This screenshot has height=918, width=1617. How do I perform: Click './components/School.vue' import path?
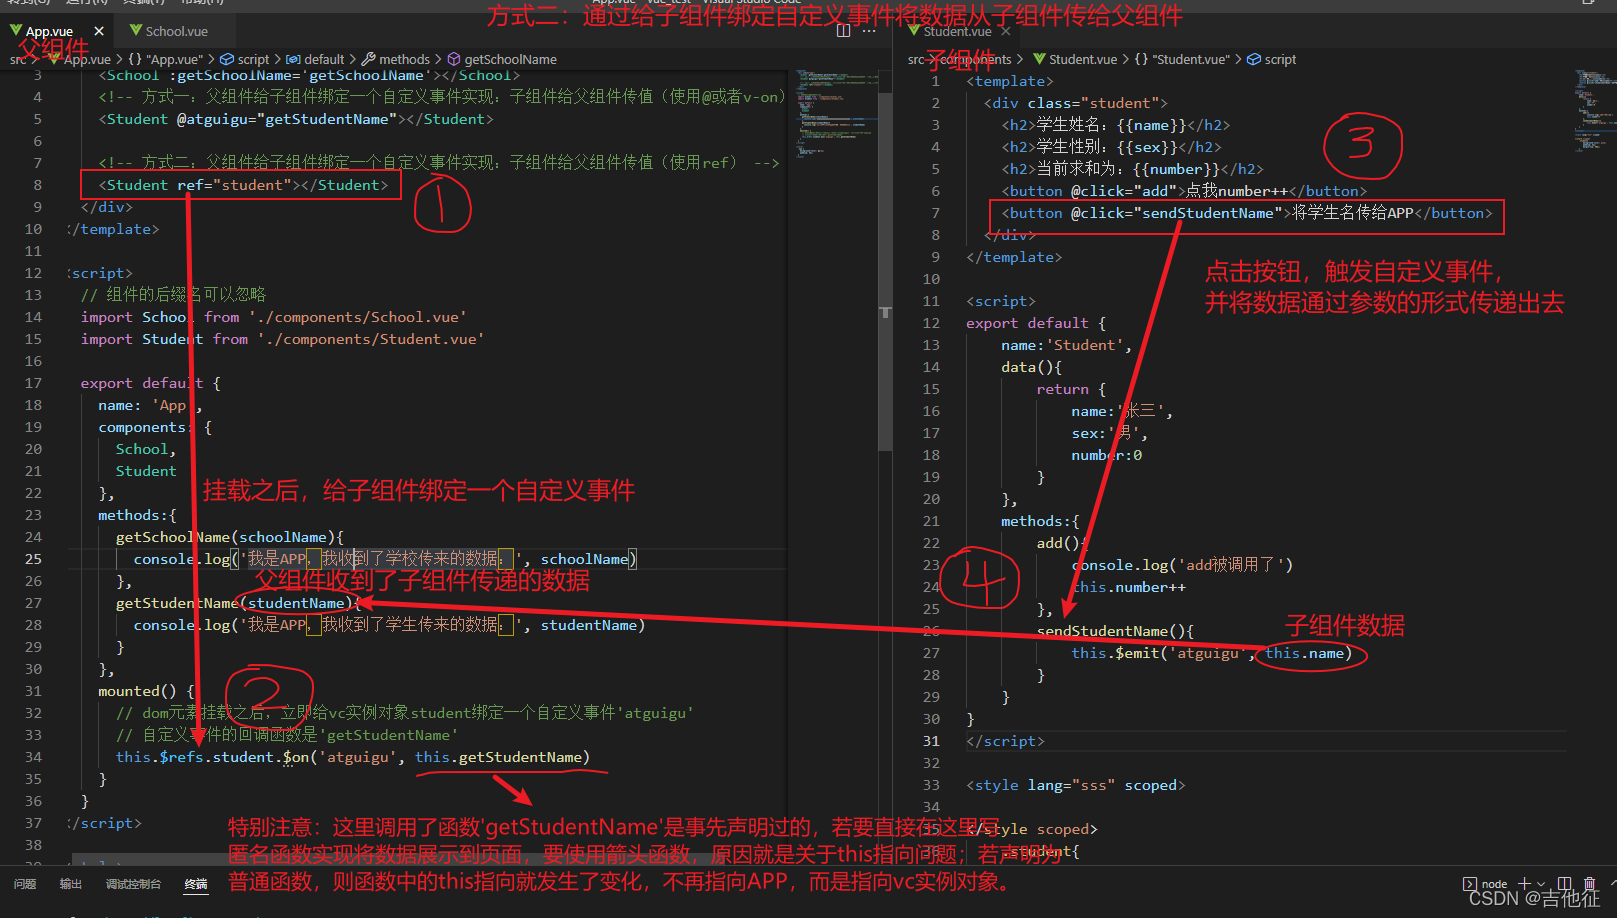358,317
